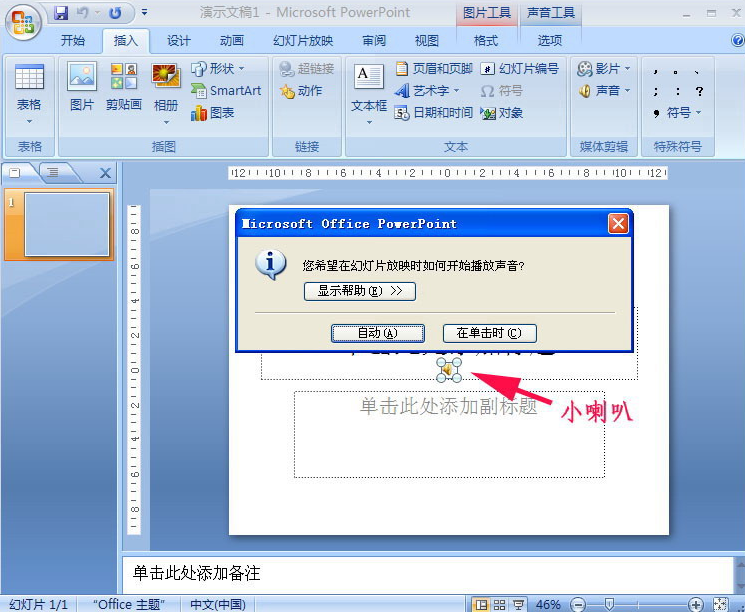Insert 日期和时间 date and time
This screenshot has width=745, height=612.
(434, 113)
